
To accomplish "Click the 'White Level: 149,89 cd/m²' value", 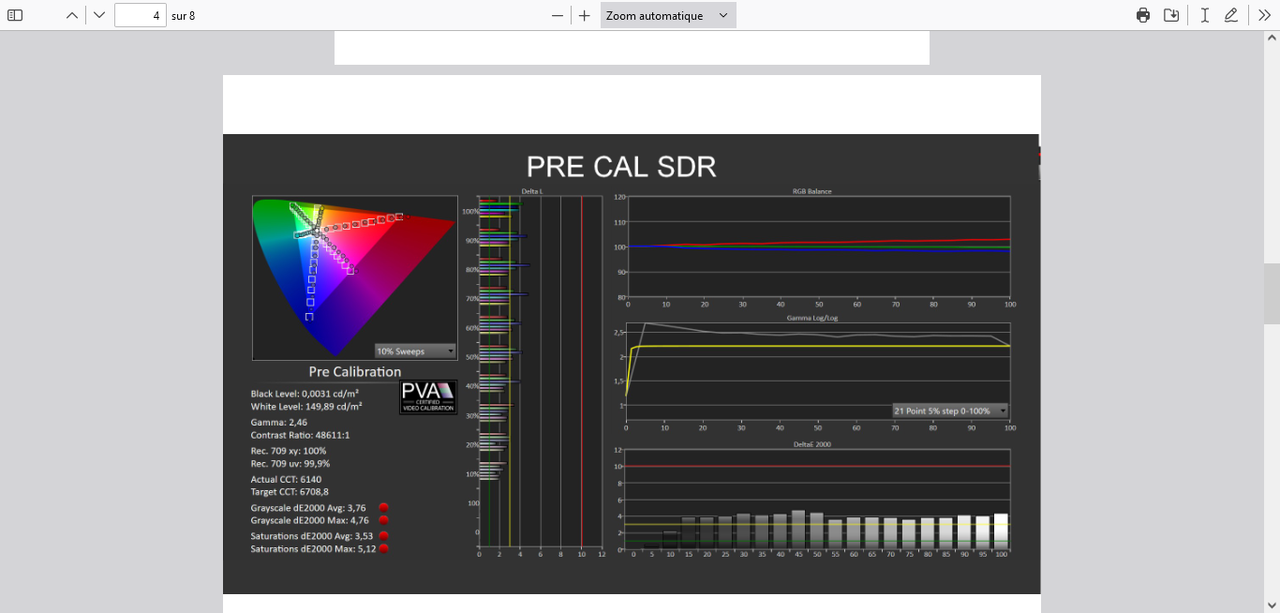I will point(306,406).
